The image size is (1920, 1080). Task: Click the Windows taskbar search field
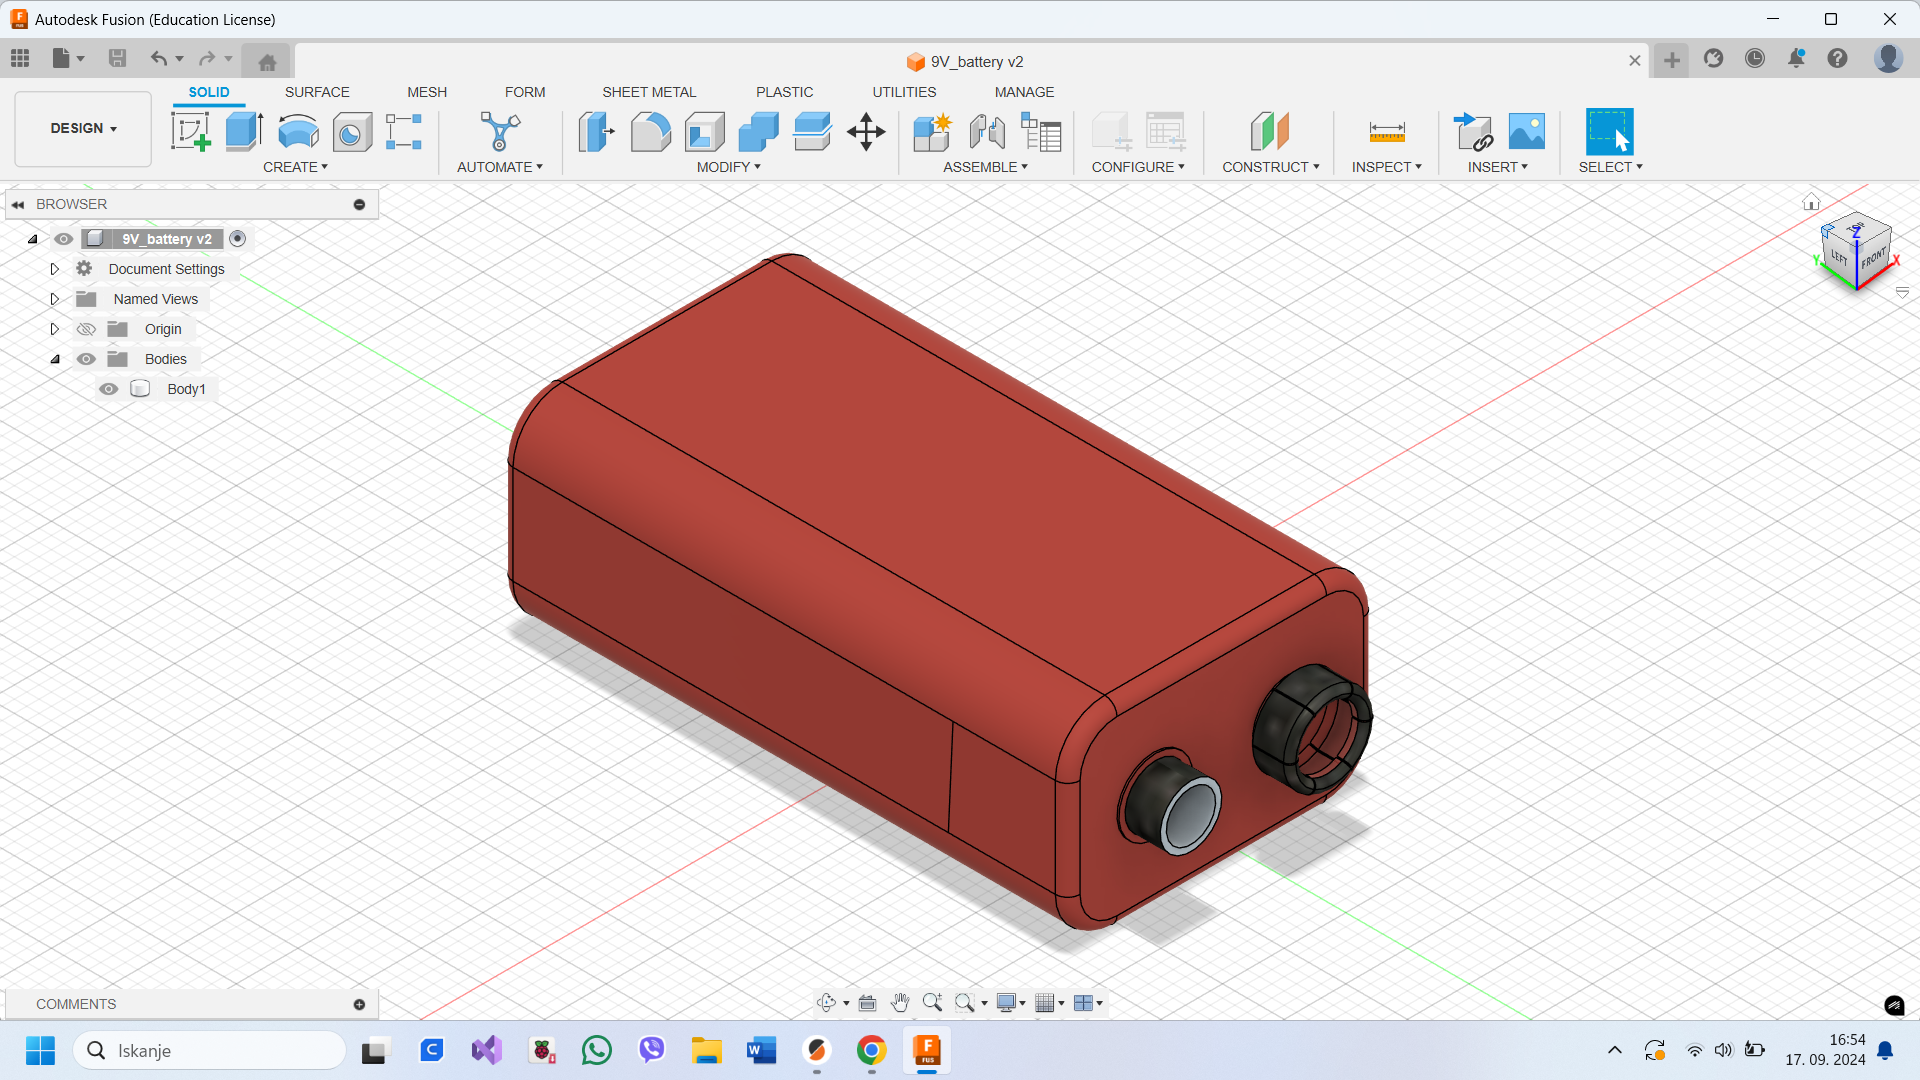click(x=210, y=1050)
